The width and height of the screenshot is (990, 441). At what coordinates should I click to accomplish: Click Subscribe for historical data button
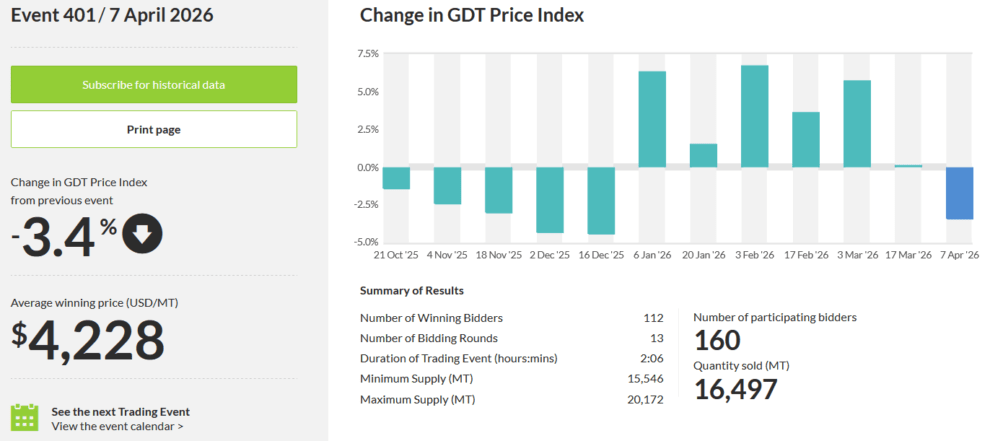pos(154,84)
